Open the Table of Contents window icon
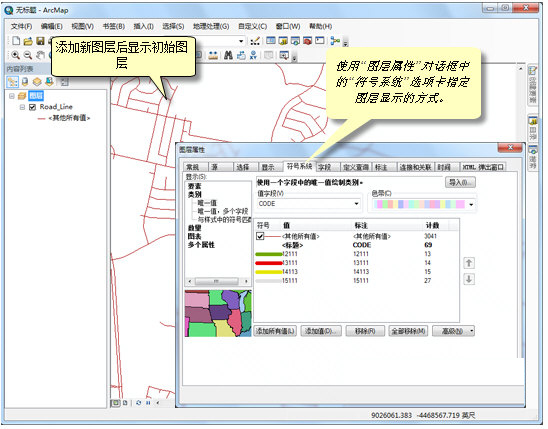 point(271,41)
